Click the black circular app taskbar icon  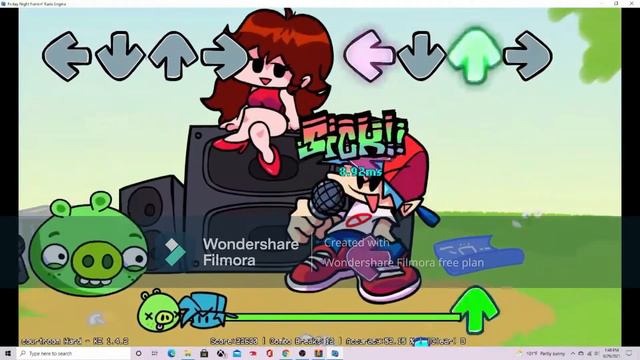[x=302, y=353]
